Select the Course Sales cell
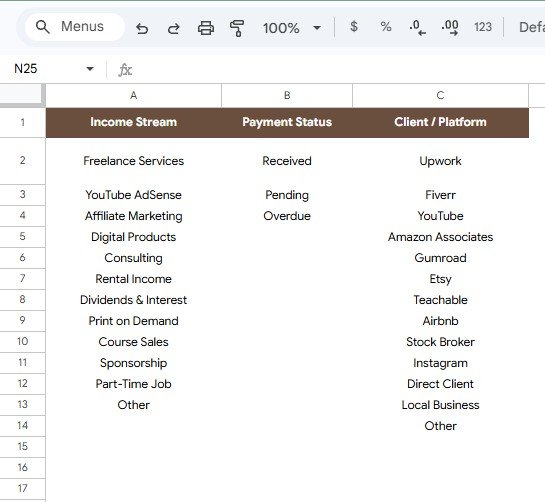This screenshot has height=502, width=545. 133,342
